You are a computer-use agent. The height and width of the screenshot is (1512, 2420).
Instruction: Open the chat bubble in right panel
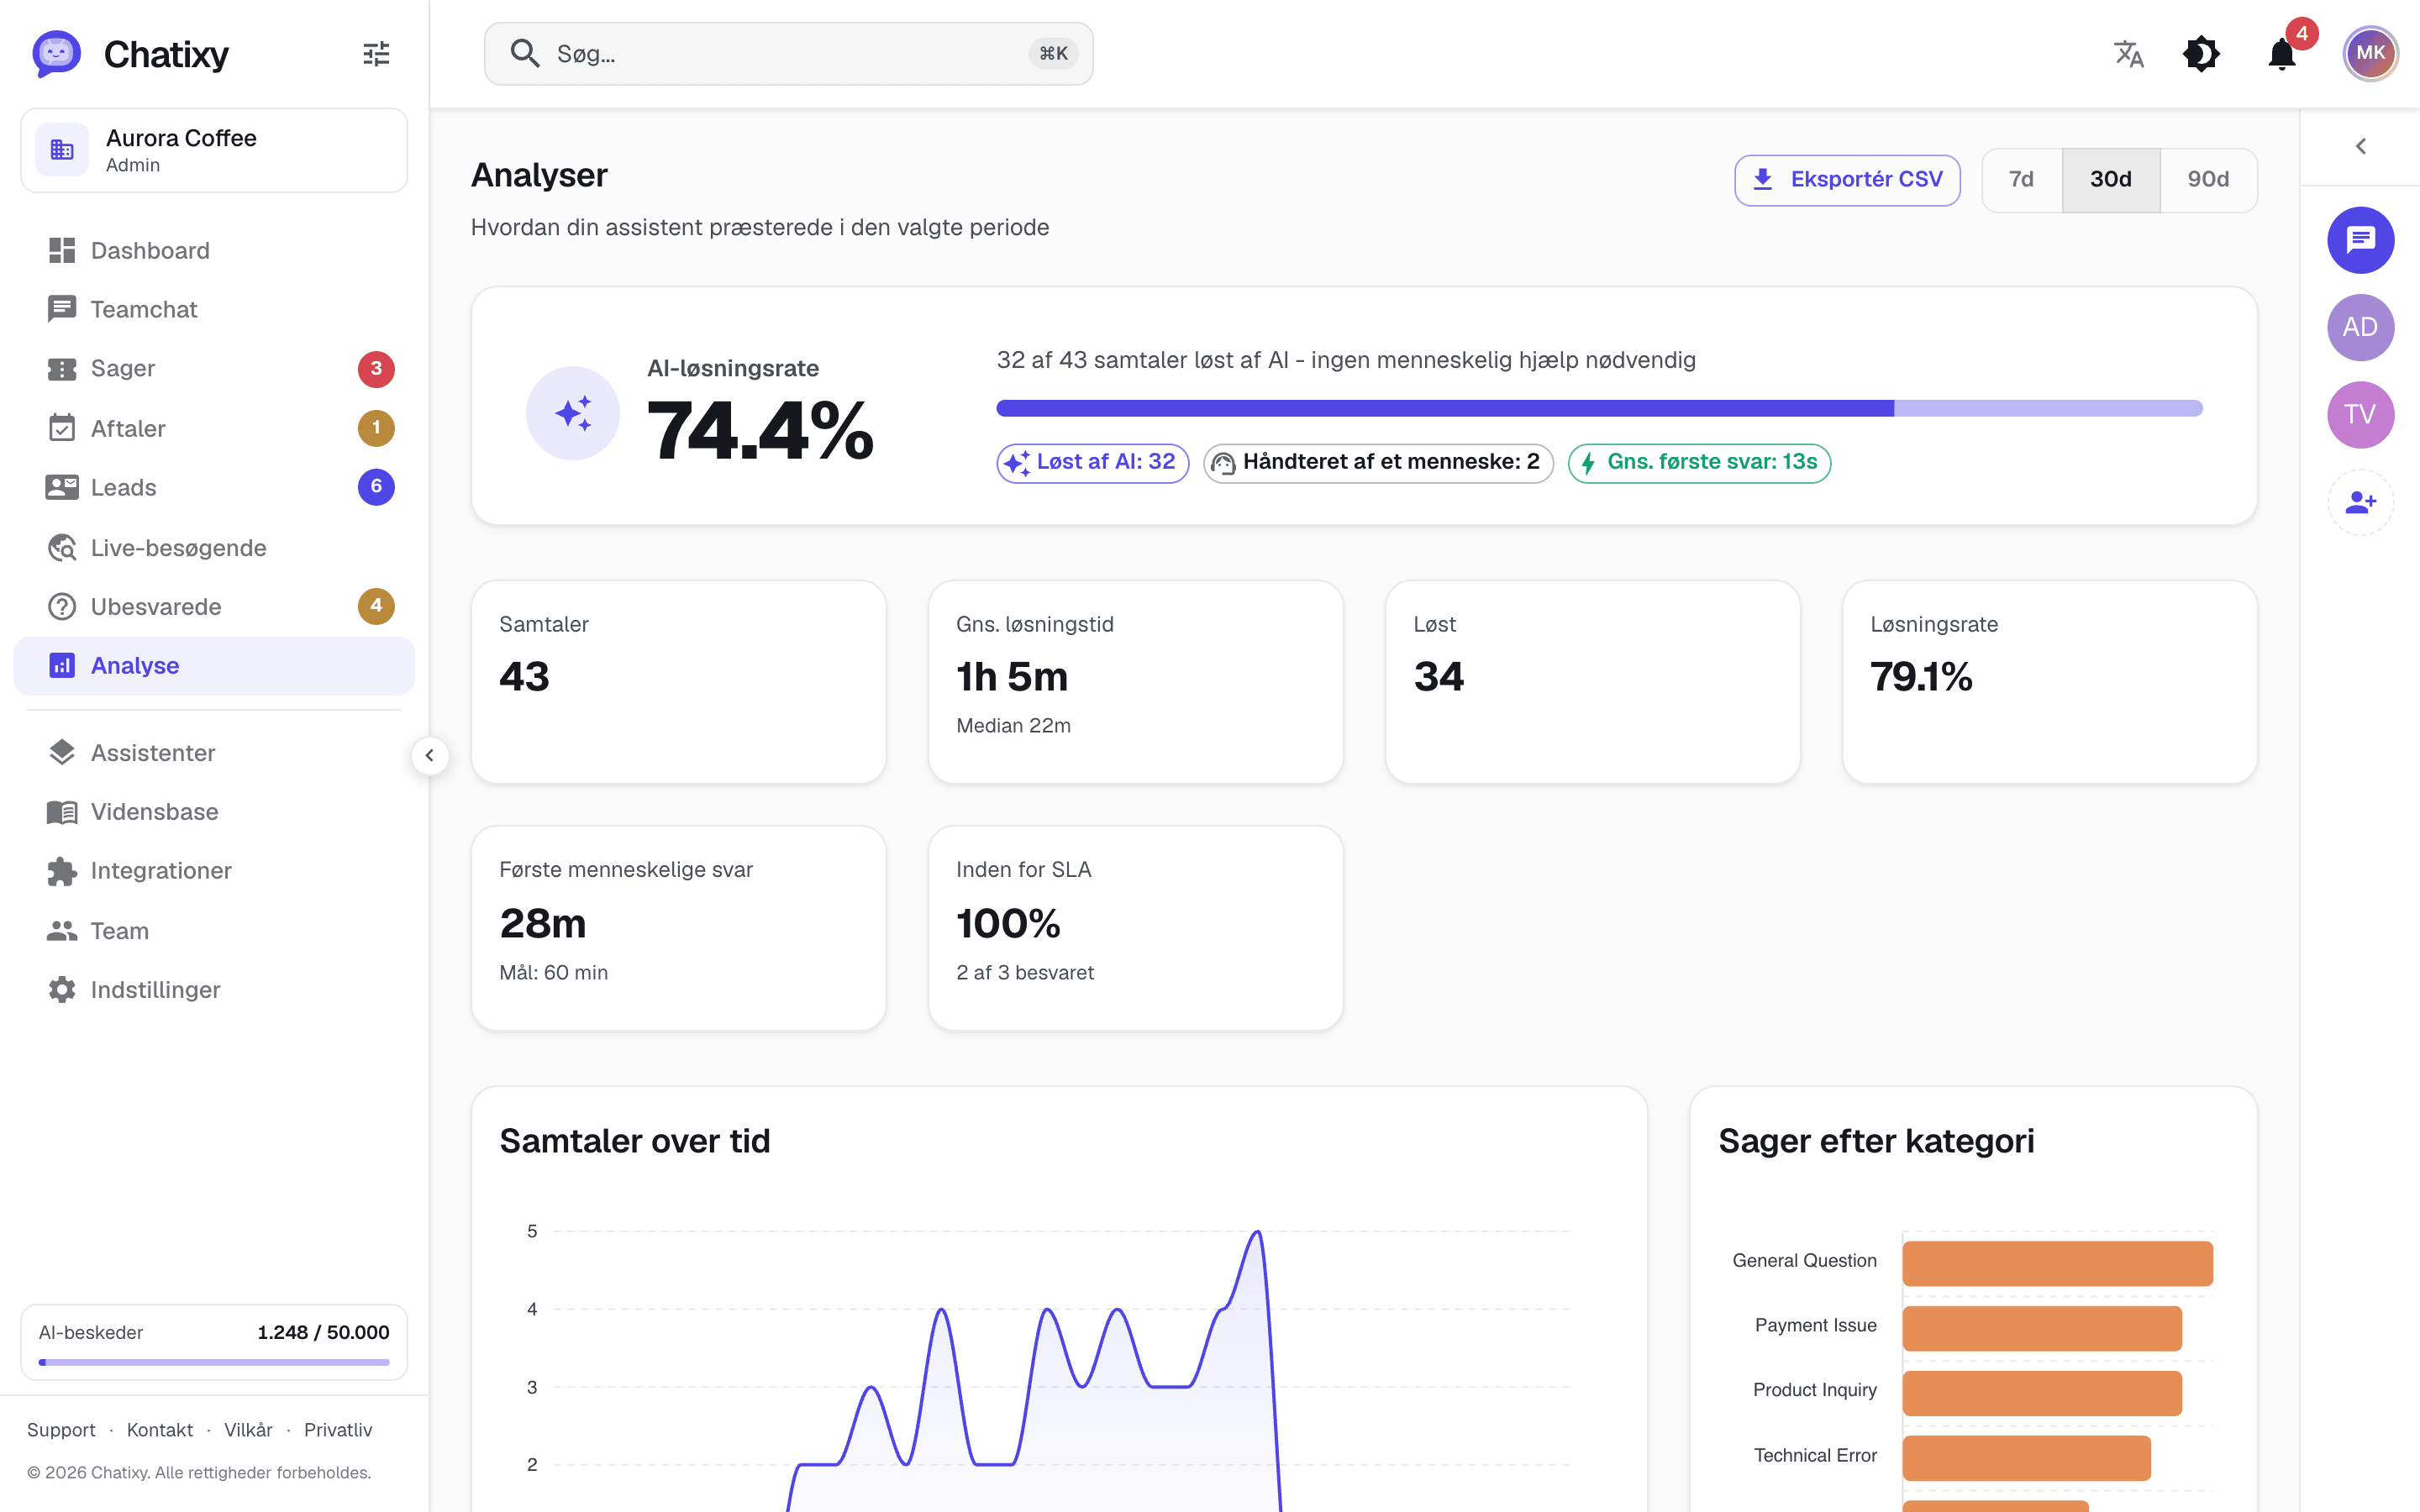click(x=2360, y=240)
